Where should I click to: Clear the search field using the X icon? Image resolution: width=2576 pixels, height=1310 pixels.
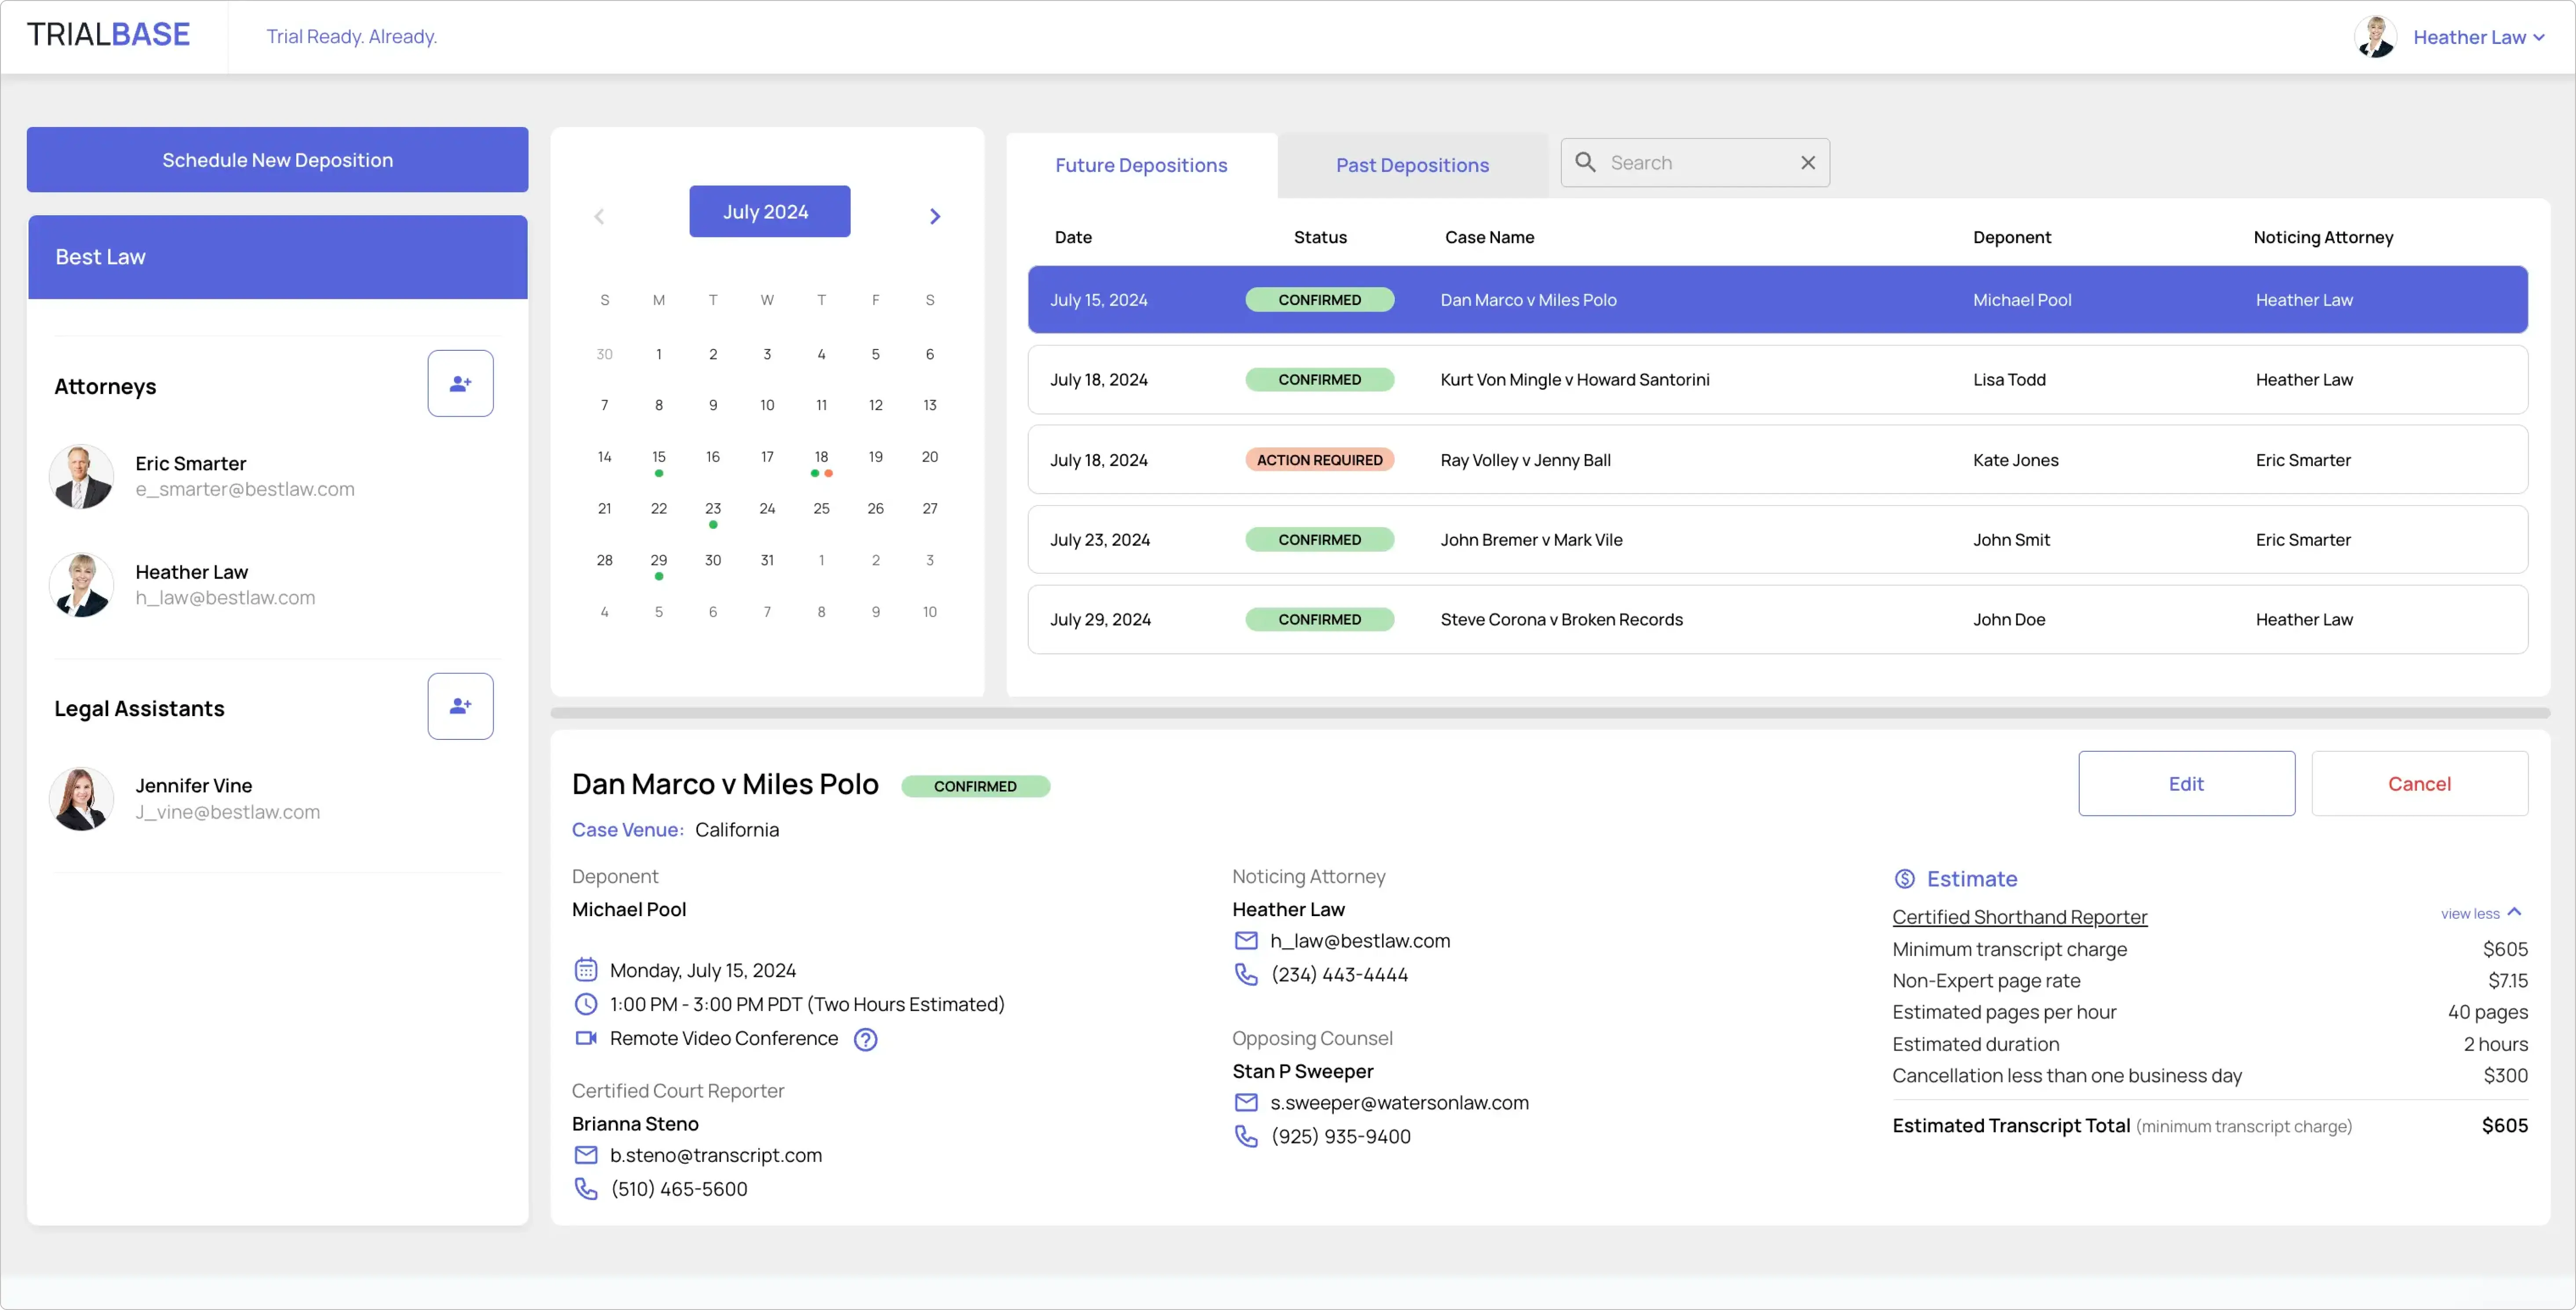pos(1807,162)
